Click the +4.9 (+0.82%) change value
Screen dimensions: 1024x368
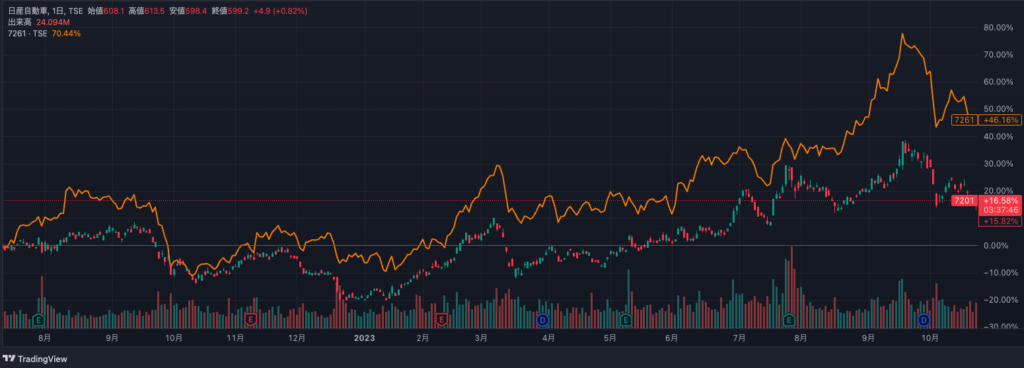tap(280, 11)
